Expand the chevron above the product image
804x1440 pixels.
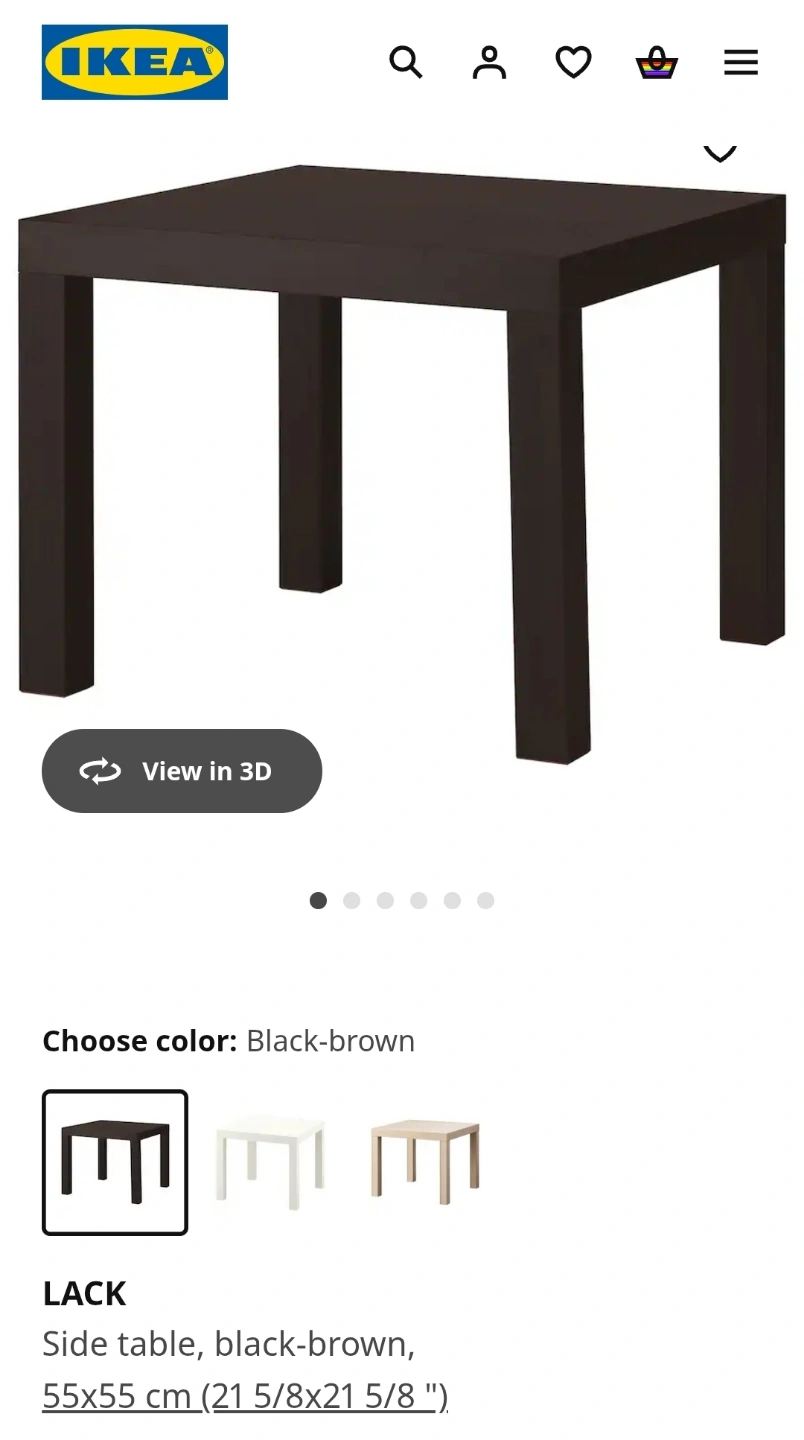click(720, 152)
